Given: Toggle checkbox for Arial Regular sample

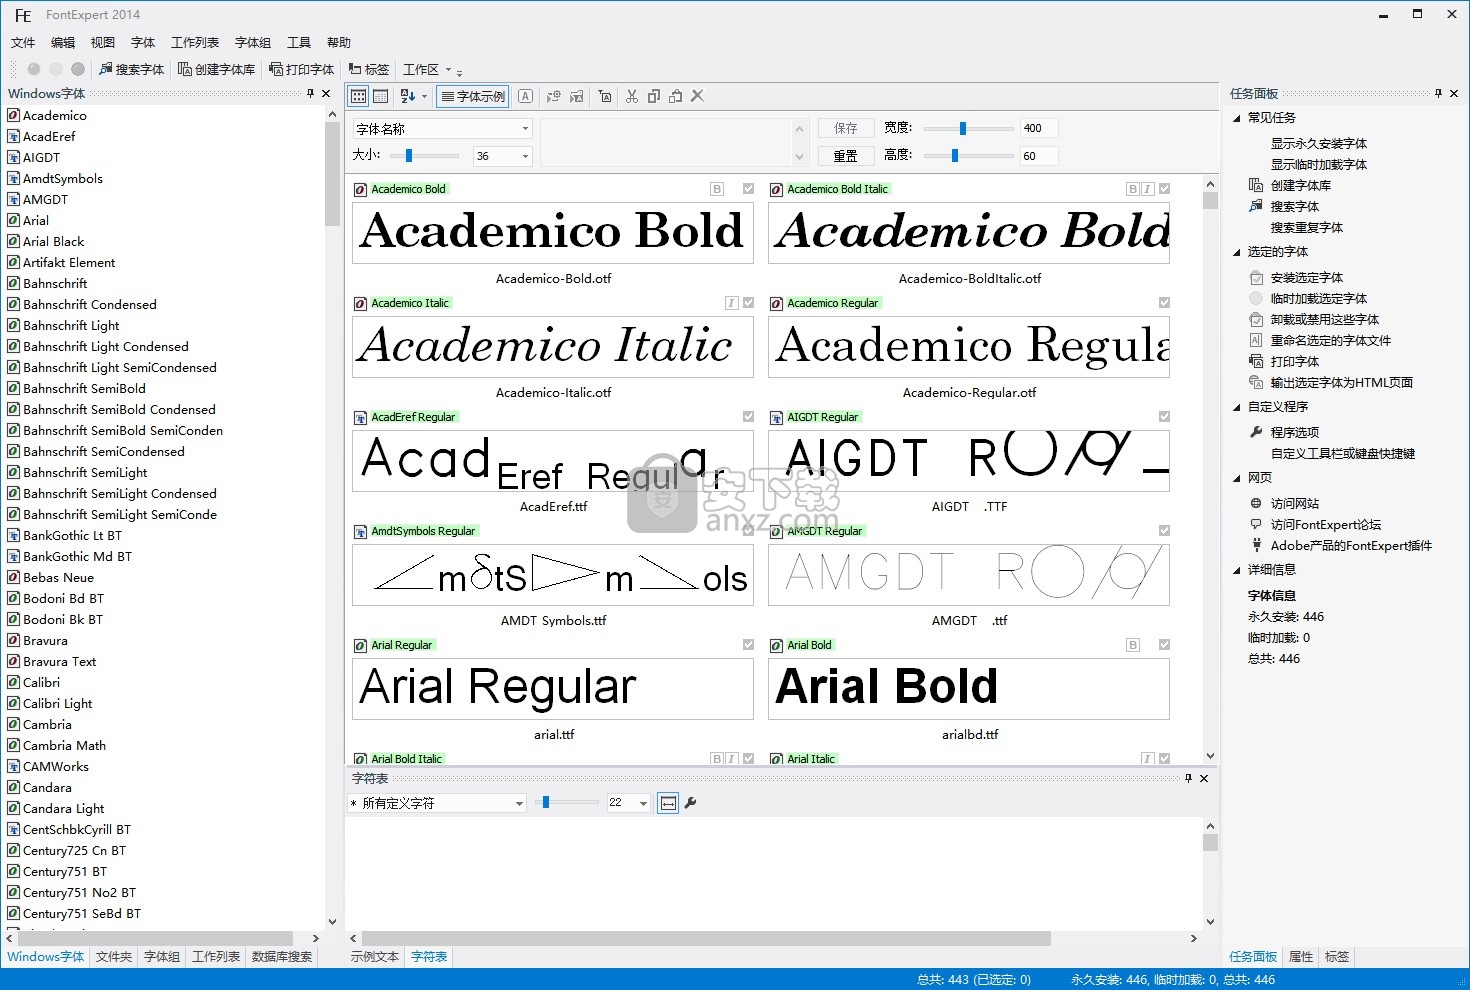Looking at the screenshot, I should 748,644.
